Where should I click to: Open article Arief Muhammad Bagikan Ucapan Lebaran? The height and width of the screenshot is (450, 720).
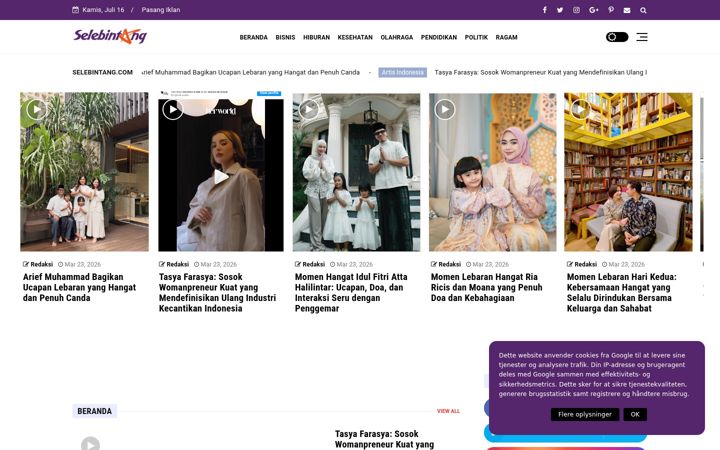[x=79, y=287]
